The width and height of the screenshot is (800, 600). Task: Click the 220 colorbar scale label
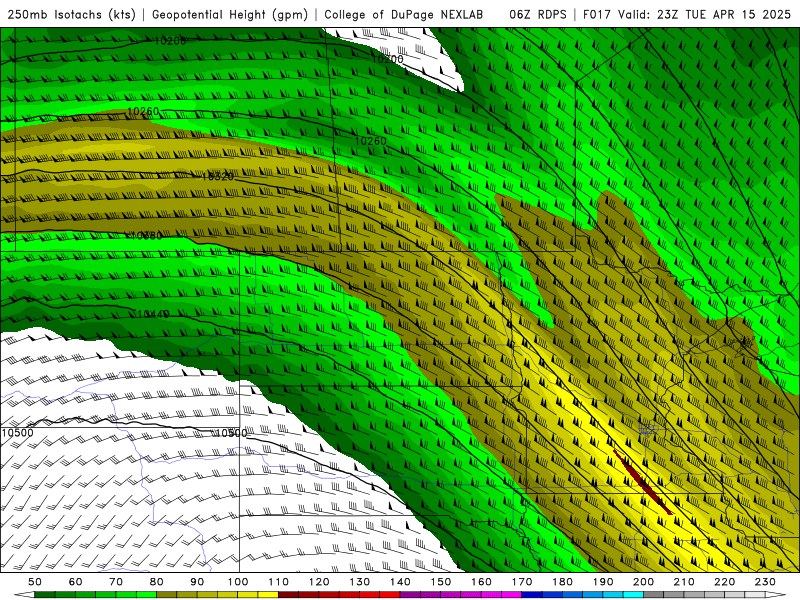coord(724,582)
